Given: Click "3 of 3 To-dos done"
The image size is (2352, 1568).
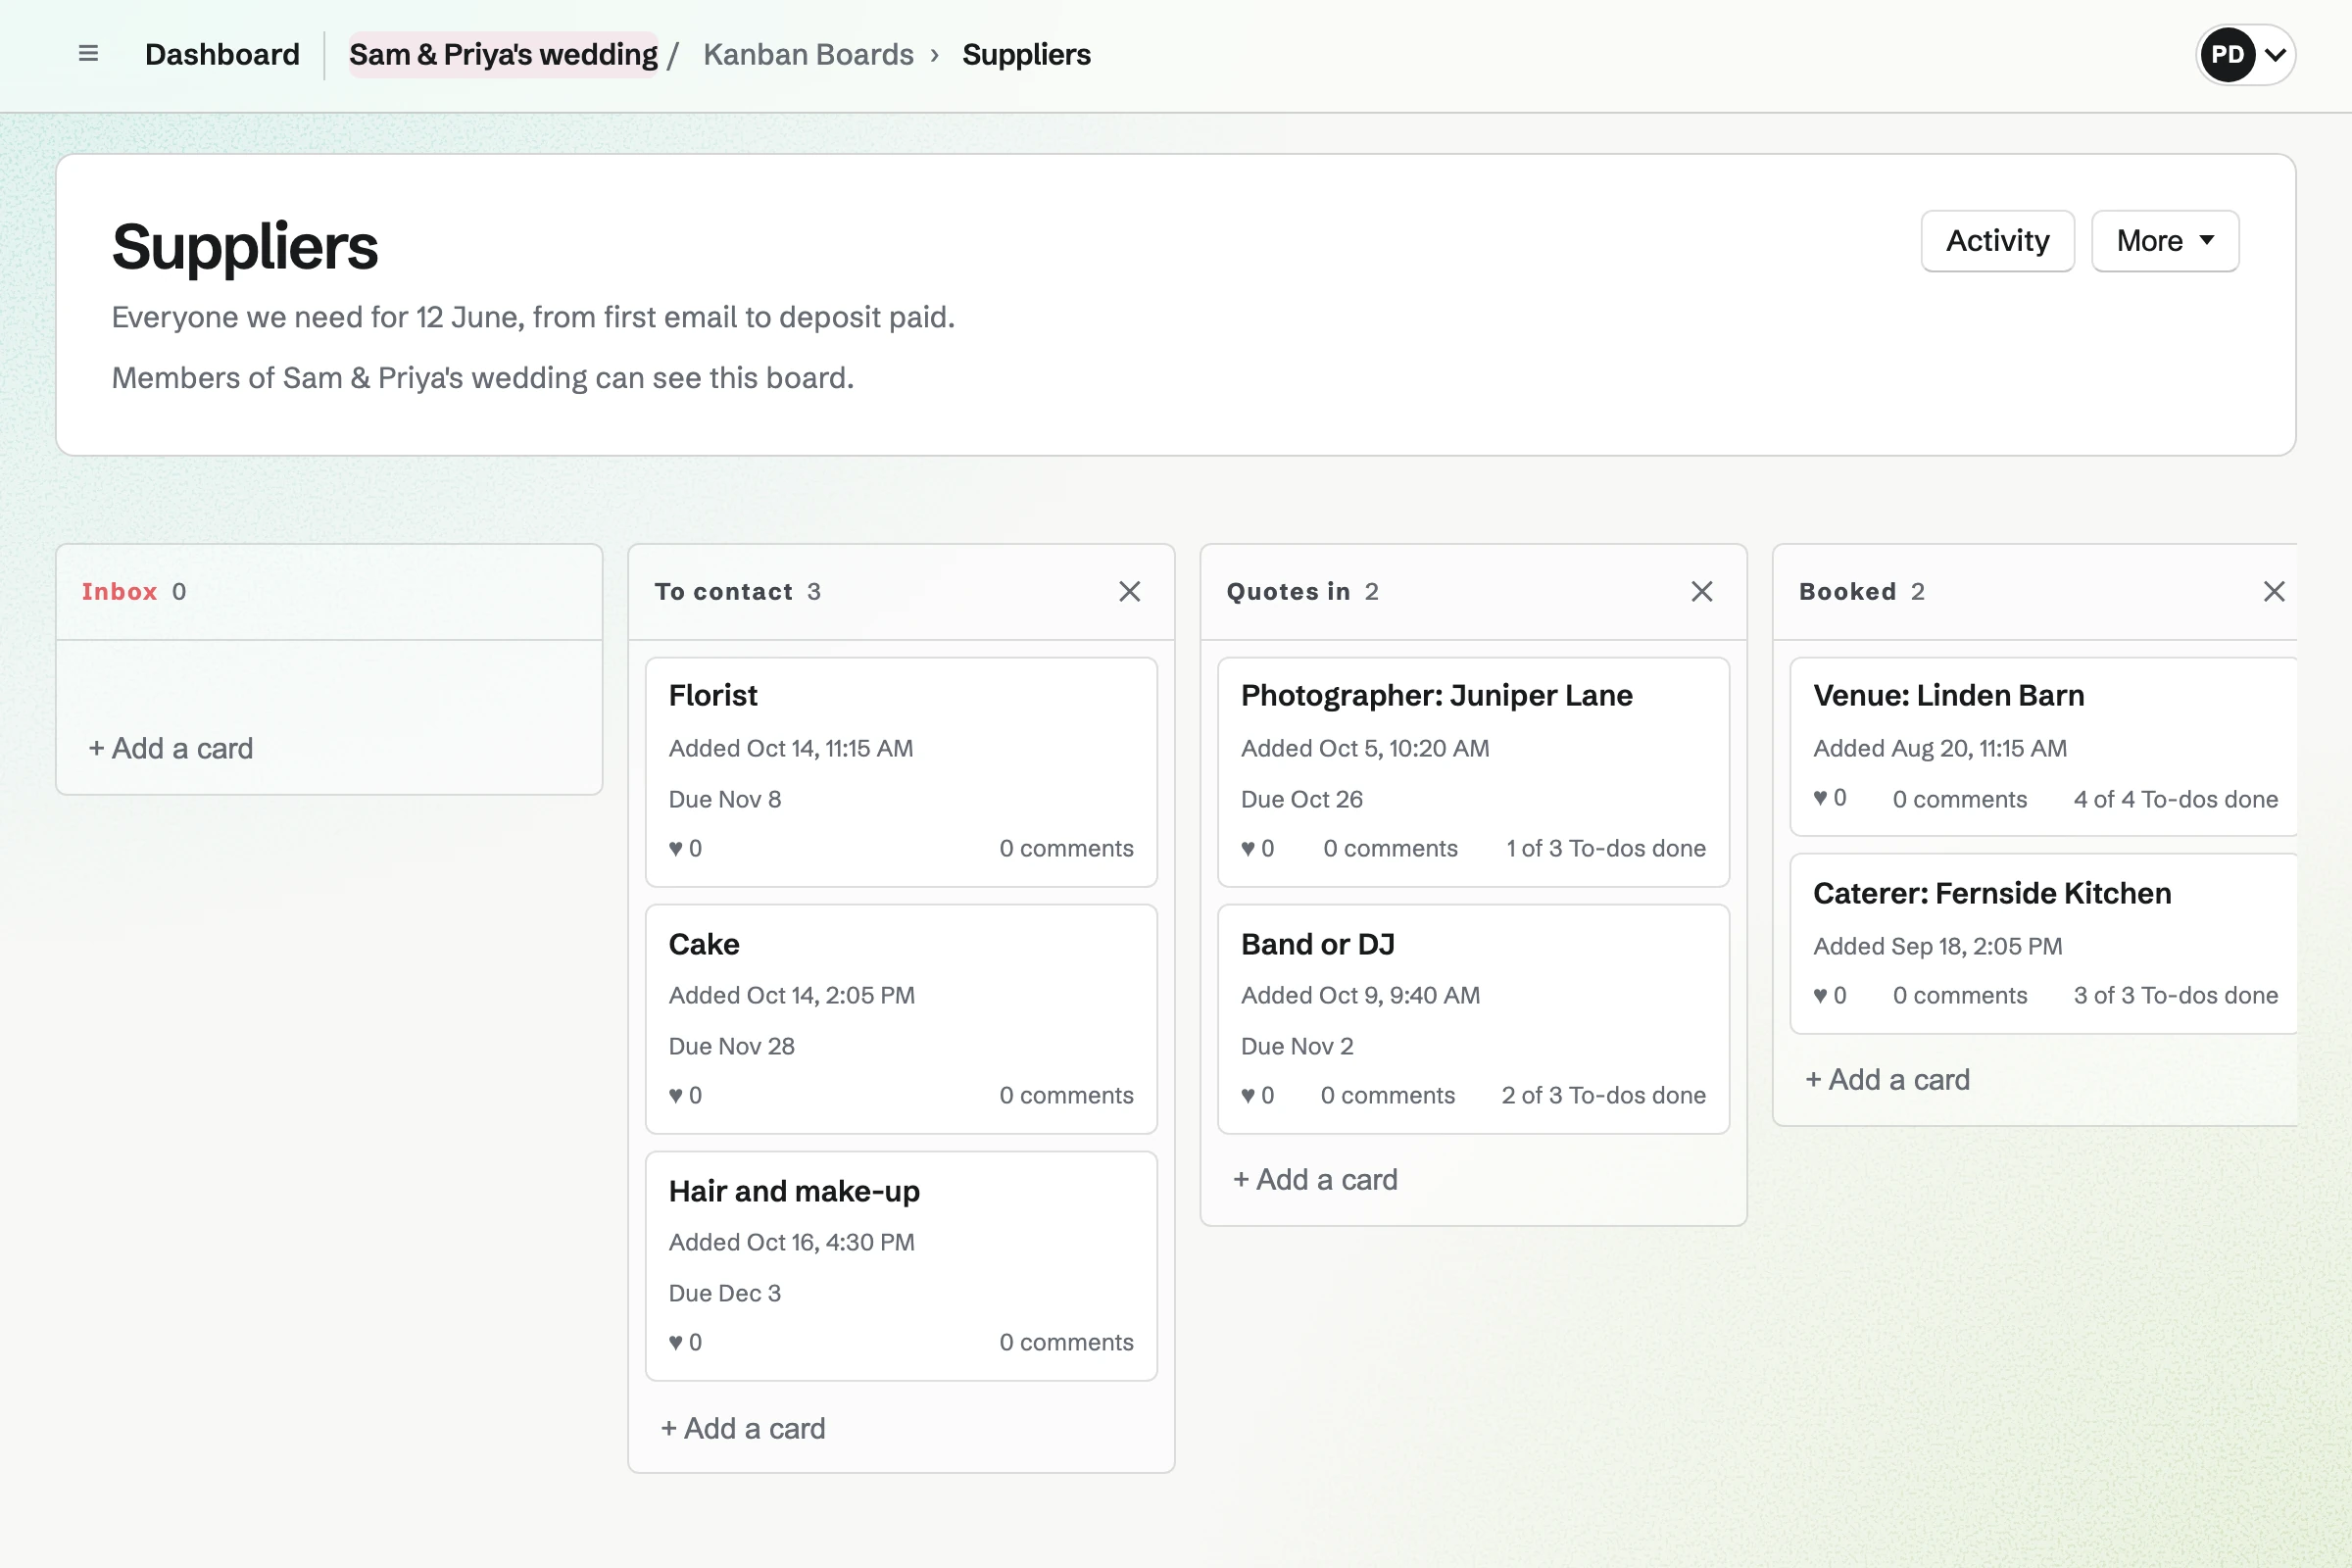Looking at the screenshot, I should tap(2175, 995).
